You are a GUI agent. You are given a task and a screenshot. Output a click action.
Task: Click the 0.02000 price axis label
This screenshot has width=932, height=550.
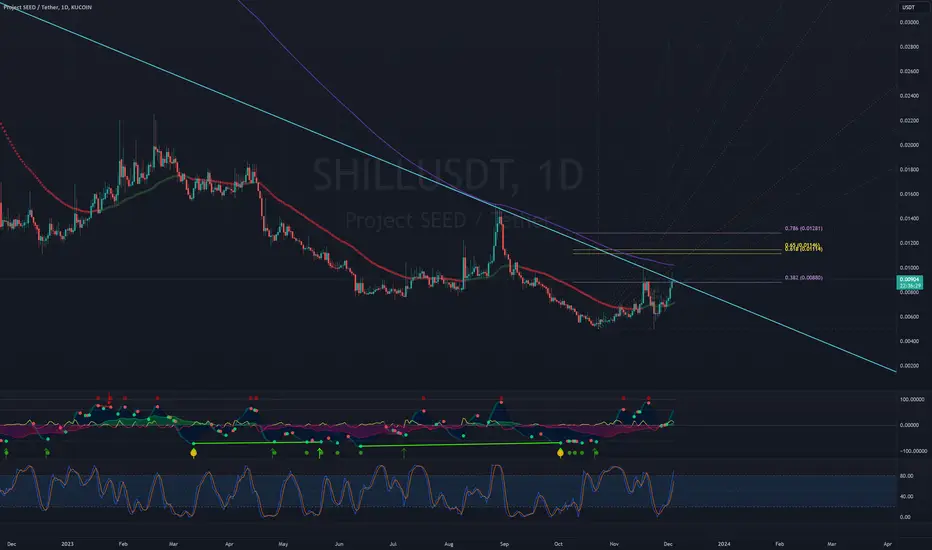[x=909, y=145]
